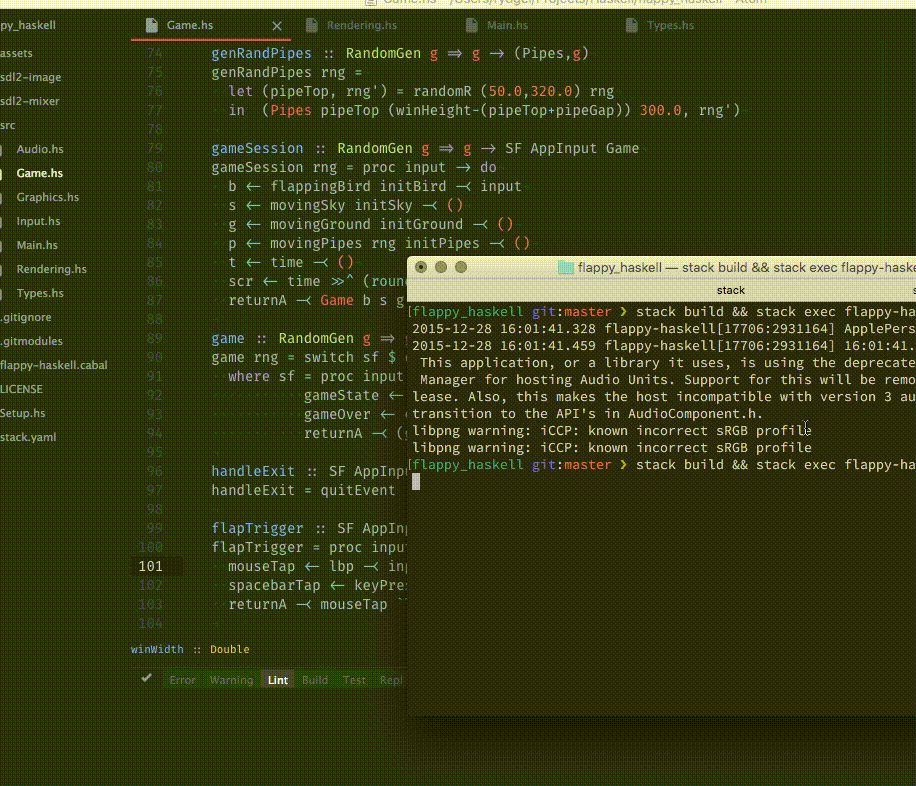Open Input.hs from the file tree
The width and height of the screenshot is (916, 786).
tap(38, 221)
